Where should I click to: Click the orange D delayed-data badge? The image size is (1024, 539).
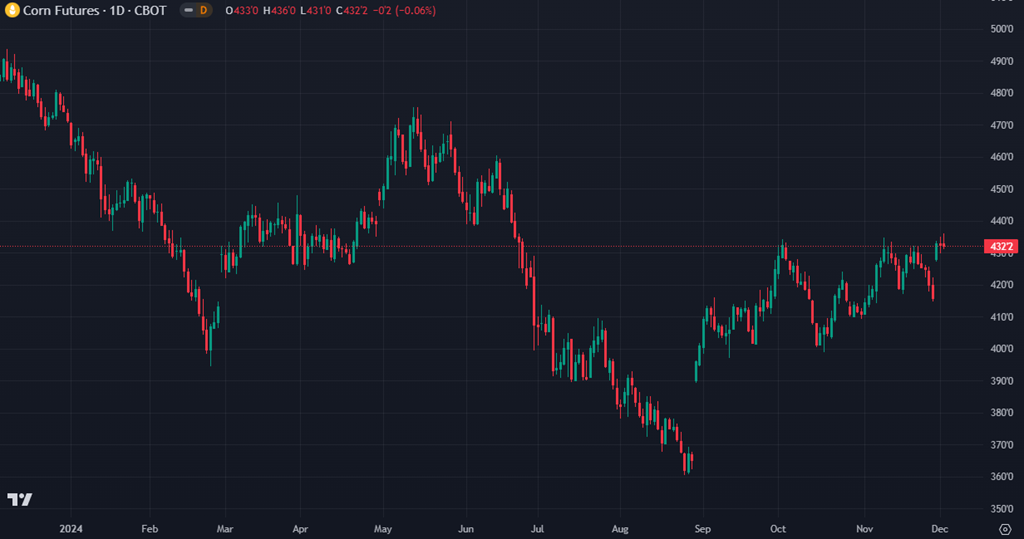pos(204,10)
